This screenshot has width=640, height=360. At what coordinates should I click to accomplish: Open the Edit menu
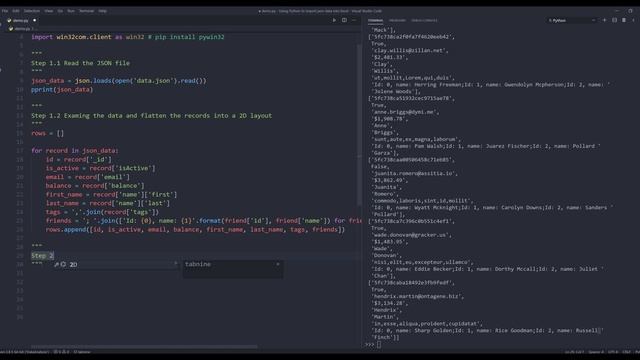(x=16, y=11)
